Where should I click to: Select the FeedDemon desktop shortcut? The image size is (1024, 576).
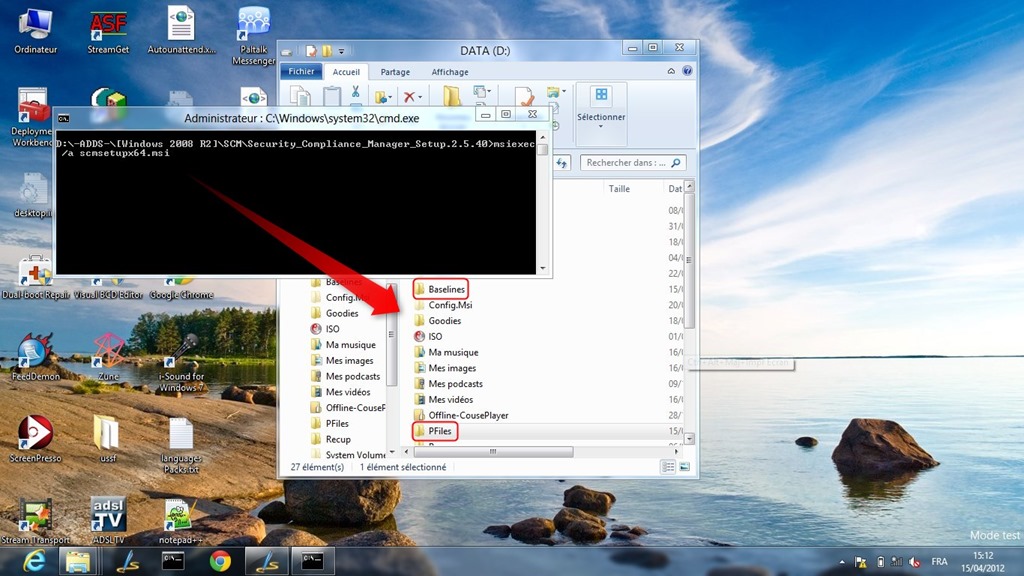(x=35, y=357)
